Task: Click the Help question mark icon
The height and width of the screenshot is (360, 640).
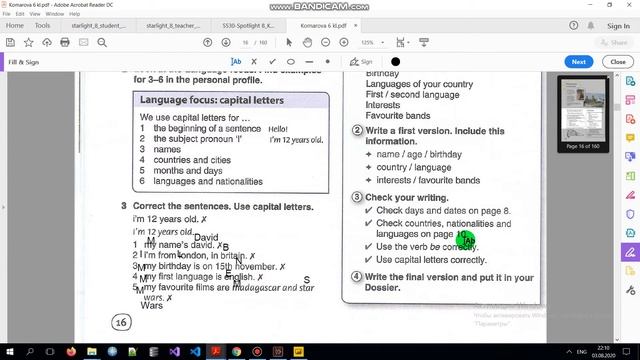Action: (573, 26)
